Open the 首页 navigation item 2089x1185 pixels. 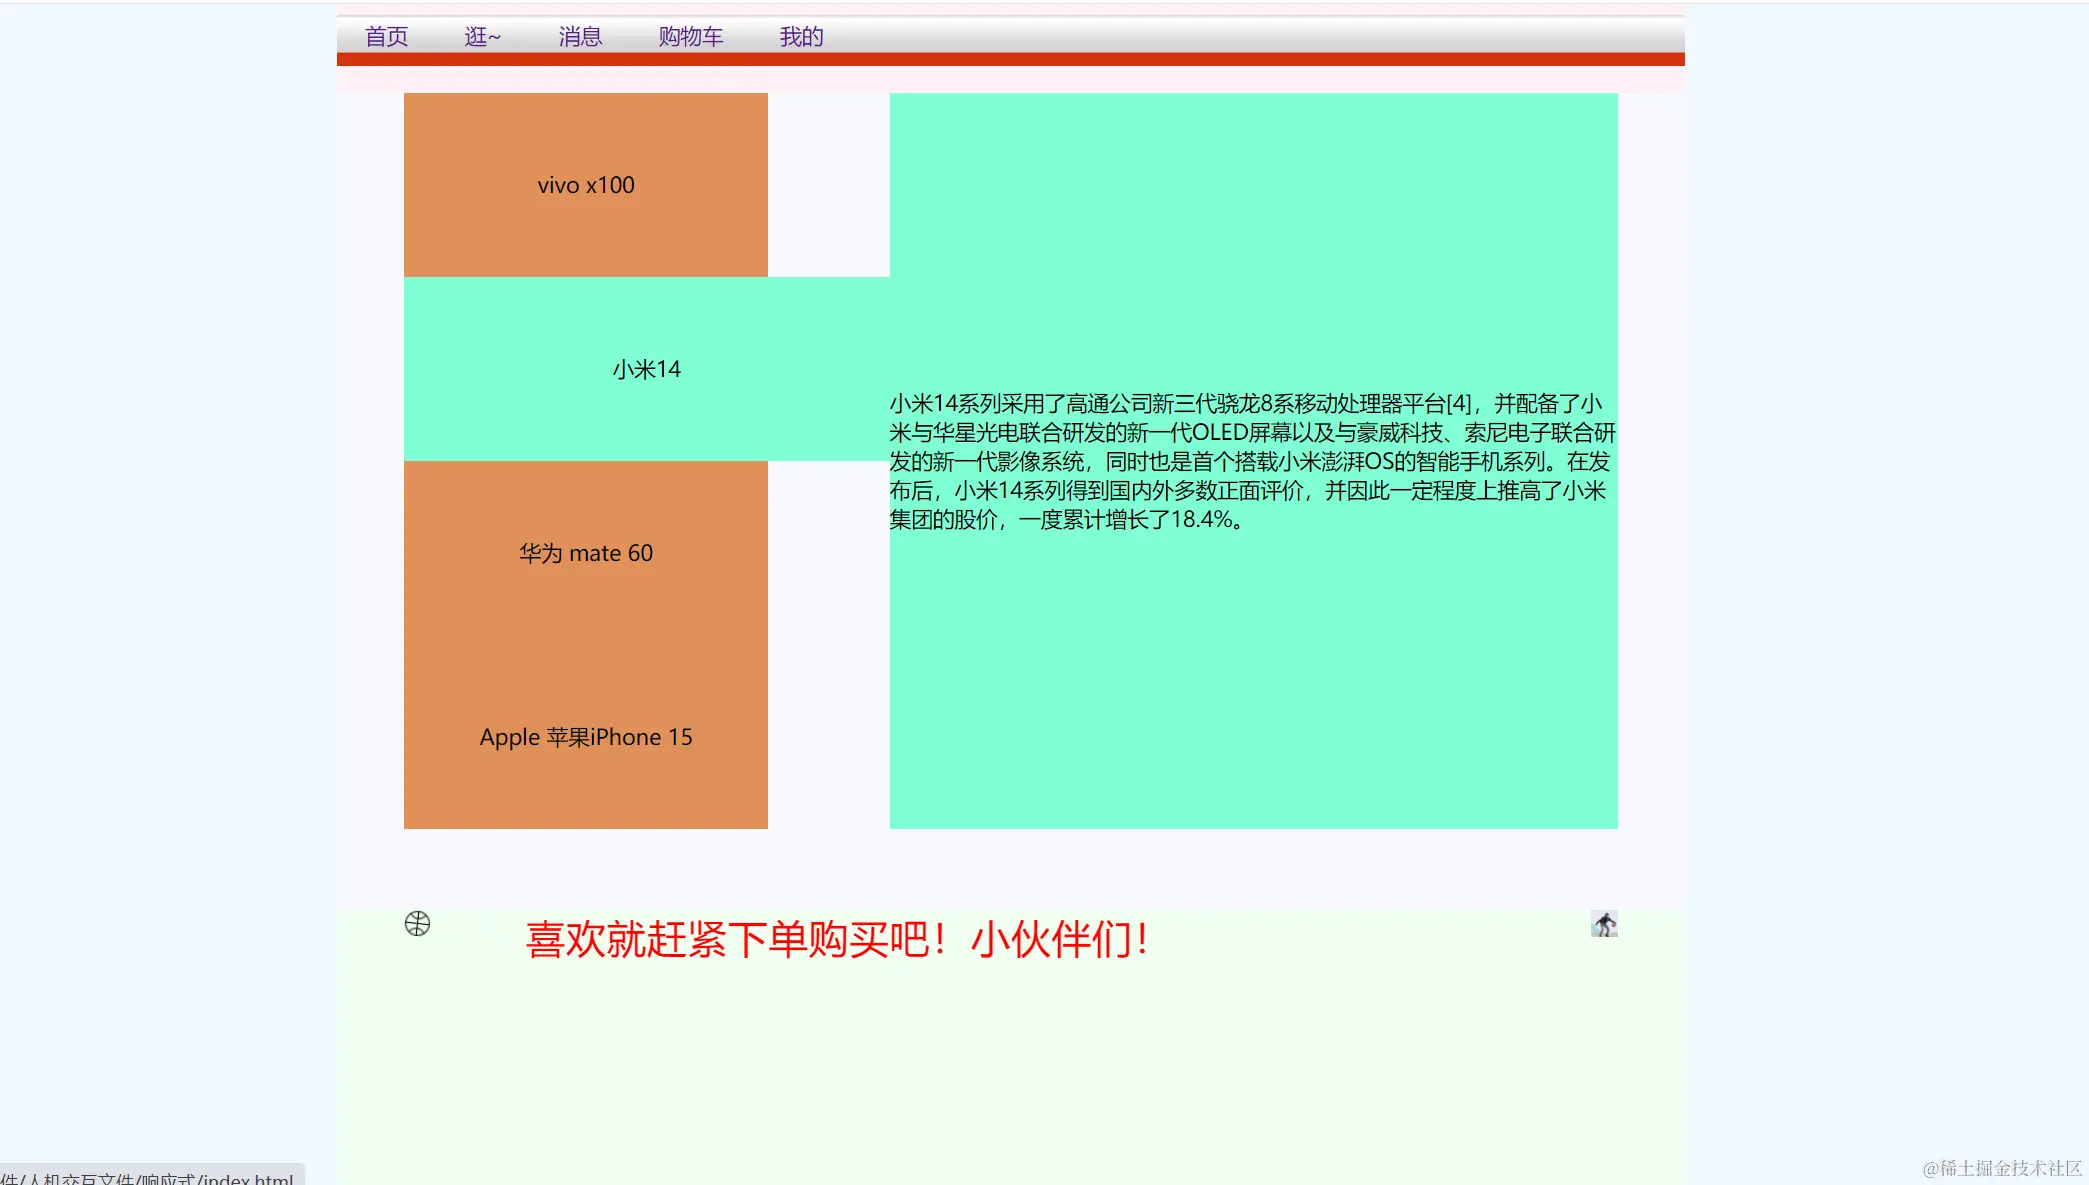pos(386,36)
